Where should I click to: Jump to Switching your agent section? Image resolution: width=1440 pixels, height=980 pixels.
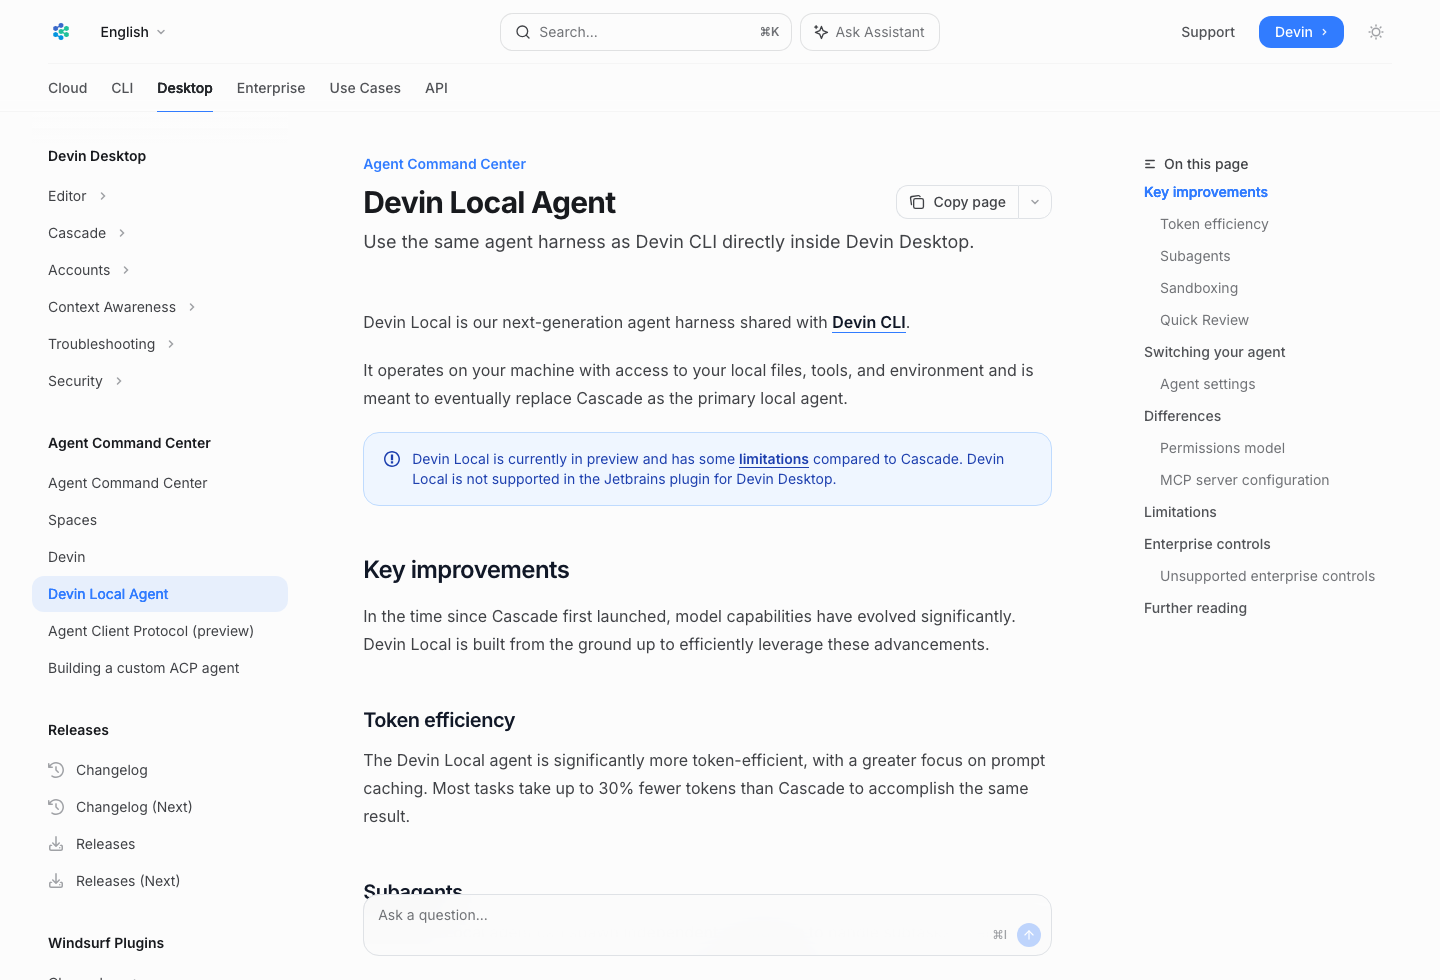coord(1215,352)
